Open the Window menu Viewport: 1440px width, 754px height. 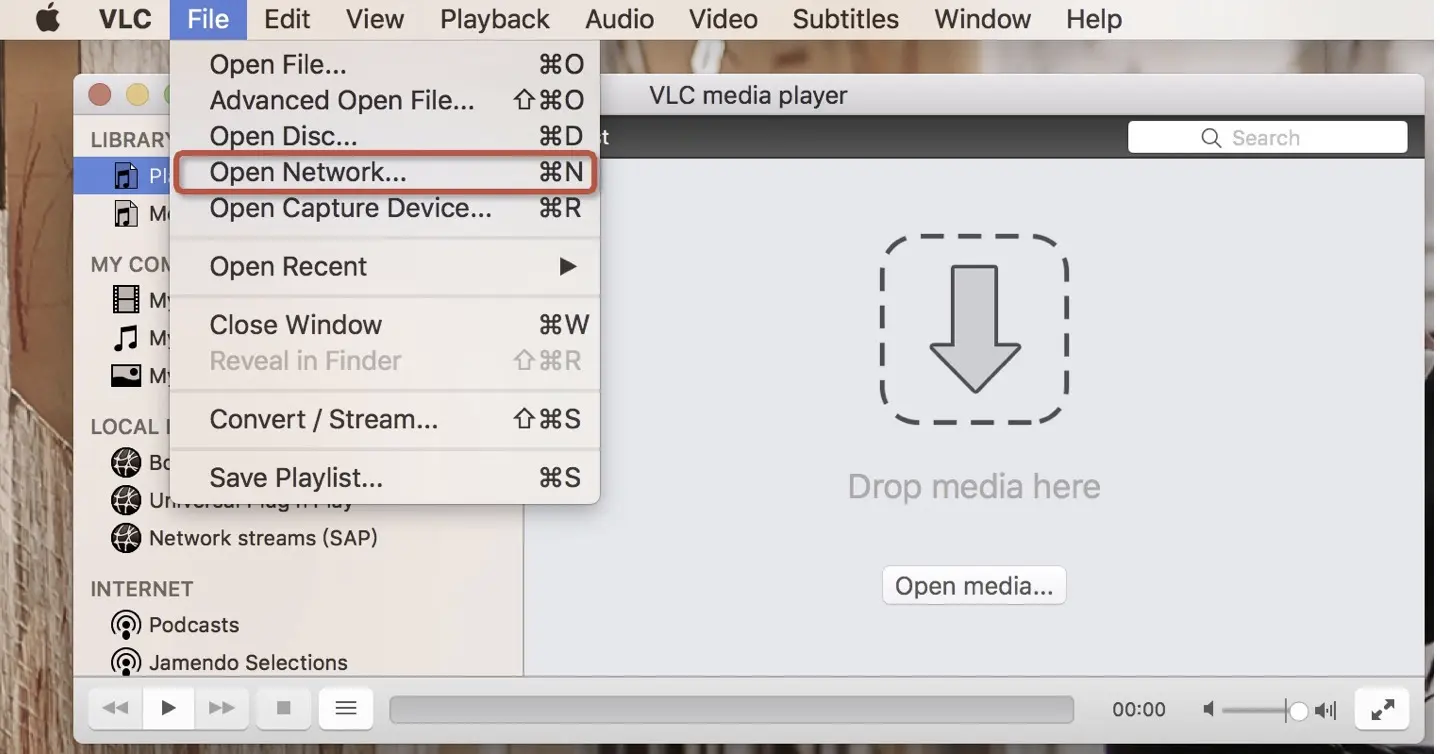982,19
